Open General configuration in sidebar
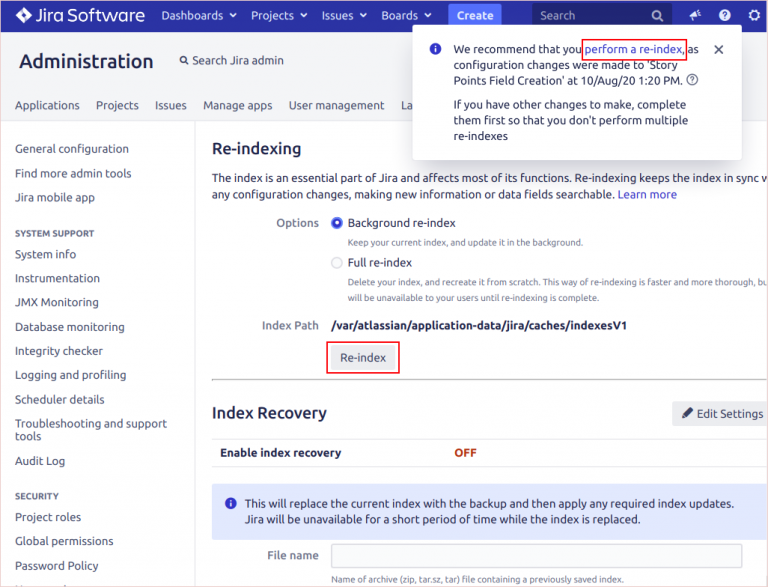Viewport: 768px width, 587px height. [x=72, y=148]
